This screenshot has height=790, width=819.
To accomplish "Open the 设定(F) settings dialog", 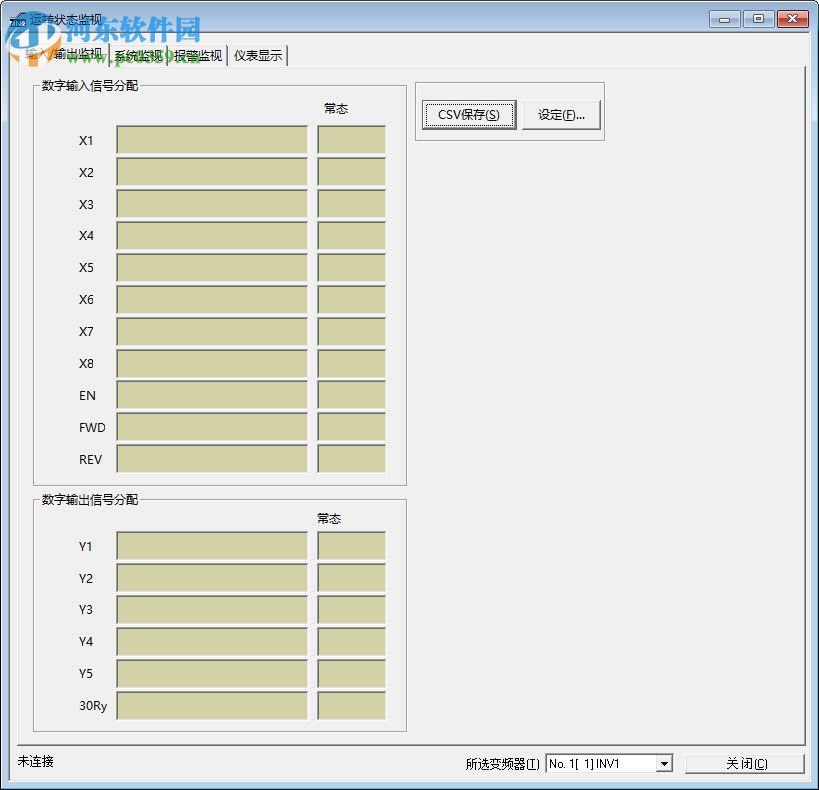I will pyautogui.click(x=561, y=115).
